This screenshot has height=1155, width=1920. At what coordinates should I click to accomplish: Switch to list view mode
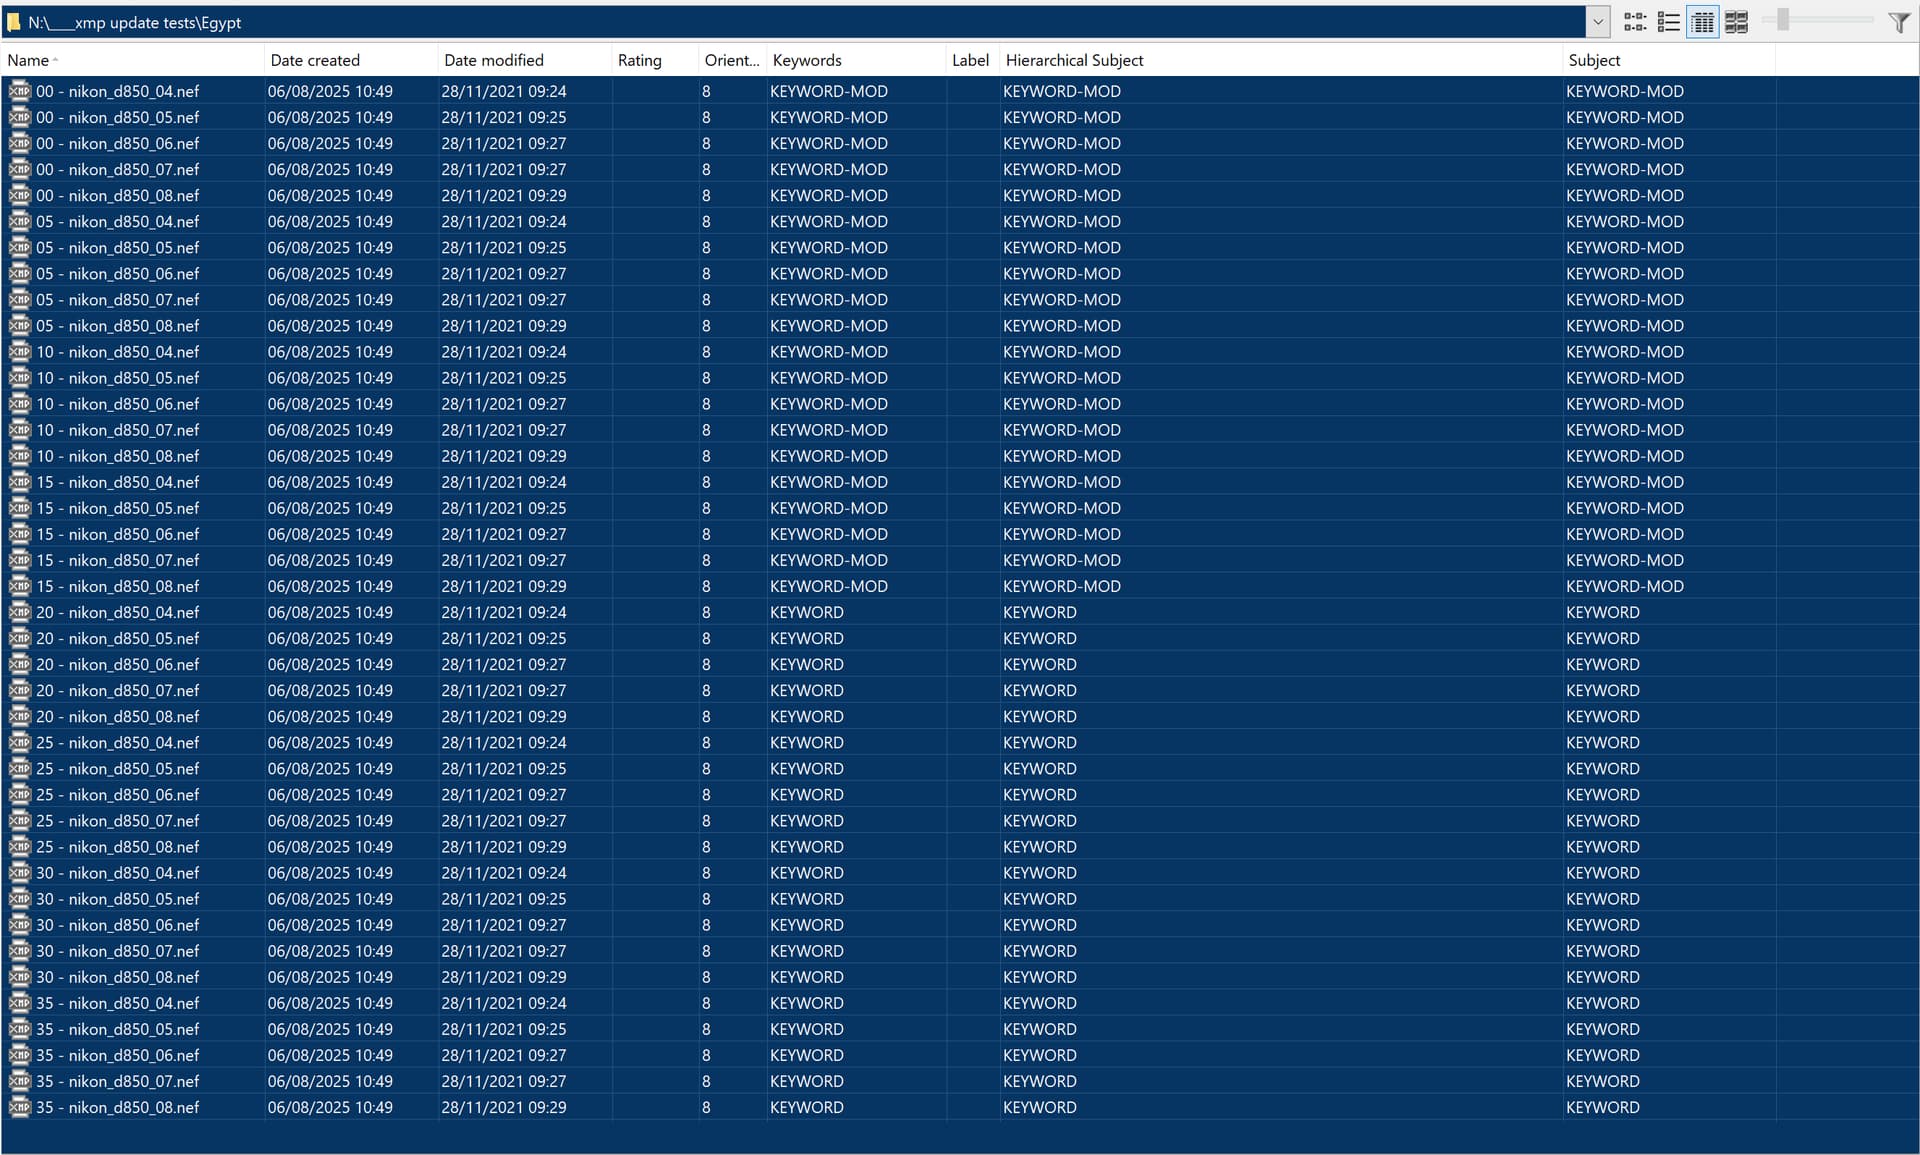pyautogui.click(x=1668, y=22)
